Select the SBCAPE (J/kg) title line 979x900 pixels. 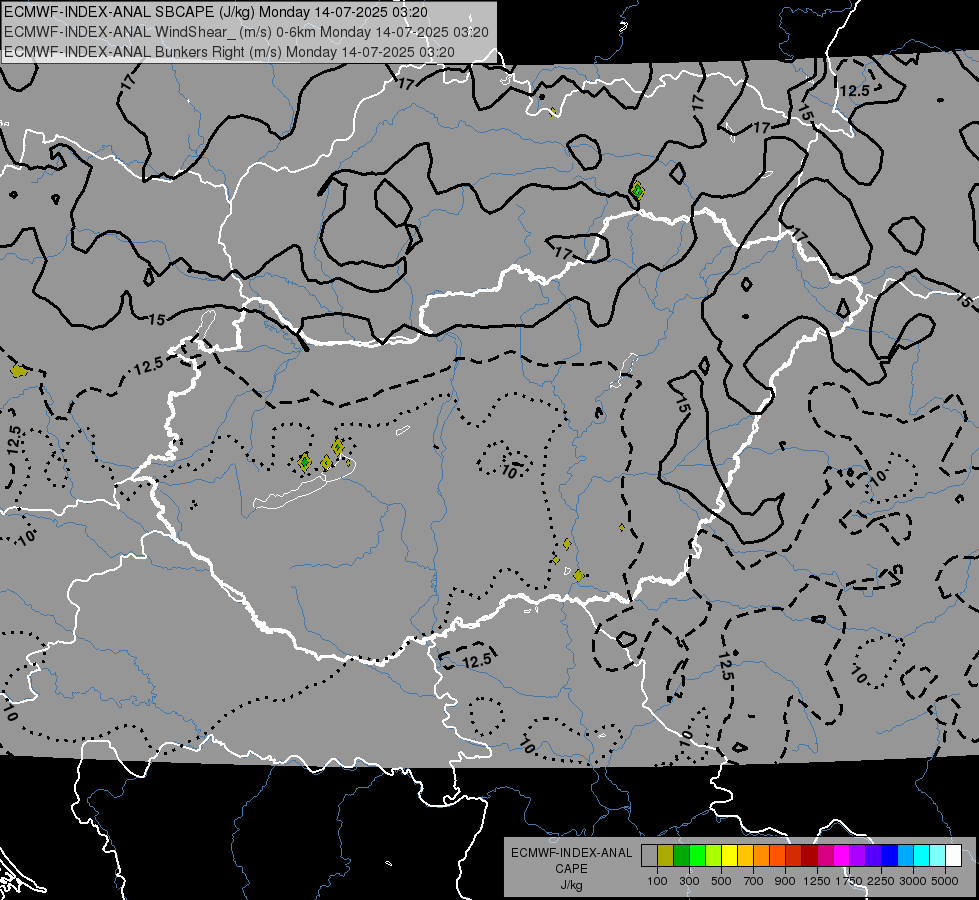coord(215,12)
